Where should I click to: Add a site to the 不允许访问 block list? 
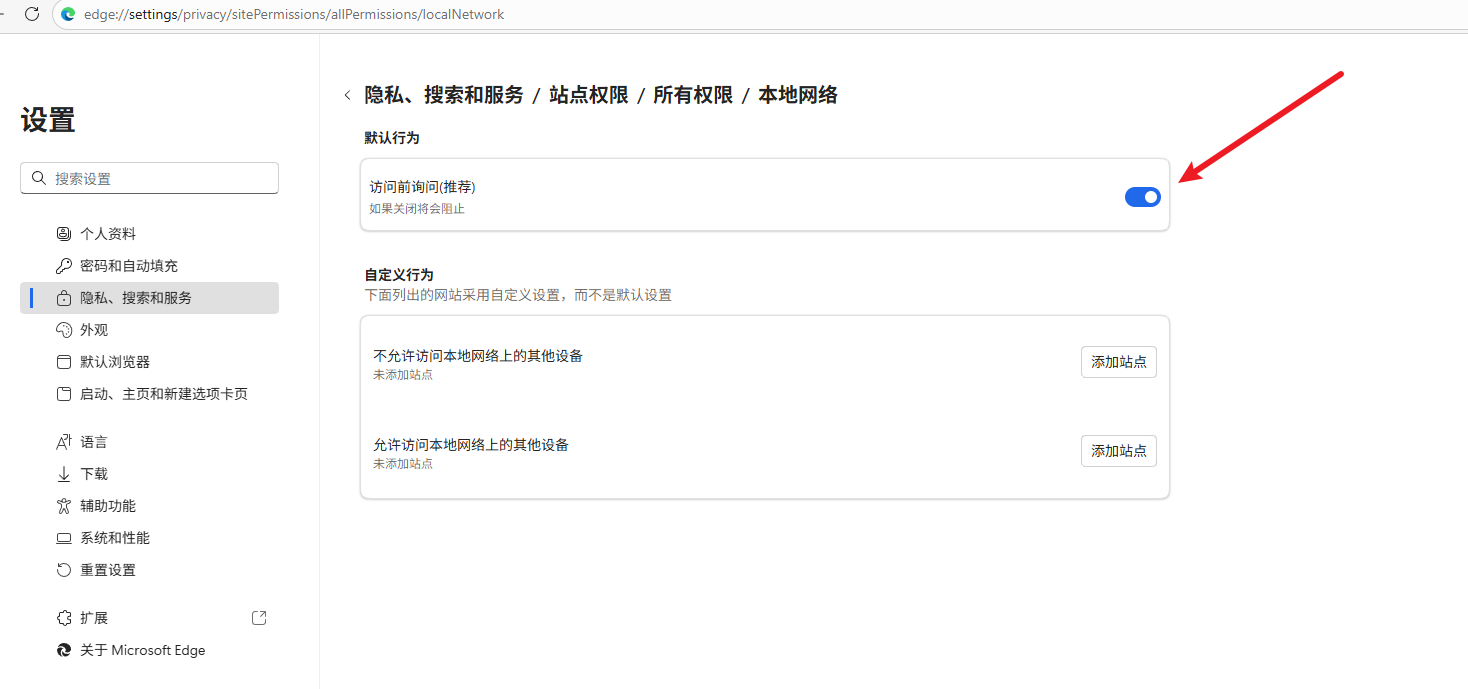pyautogui.click(x=1118, y=362)
